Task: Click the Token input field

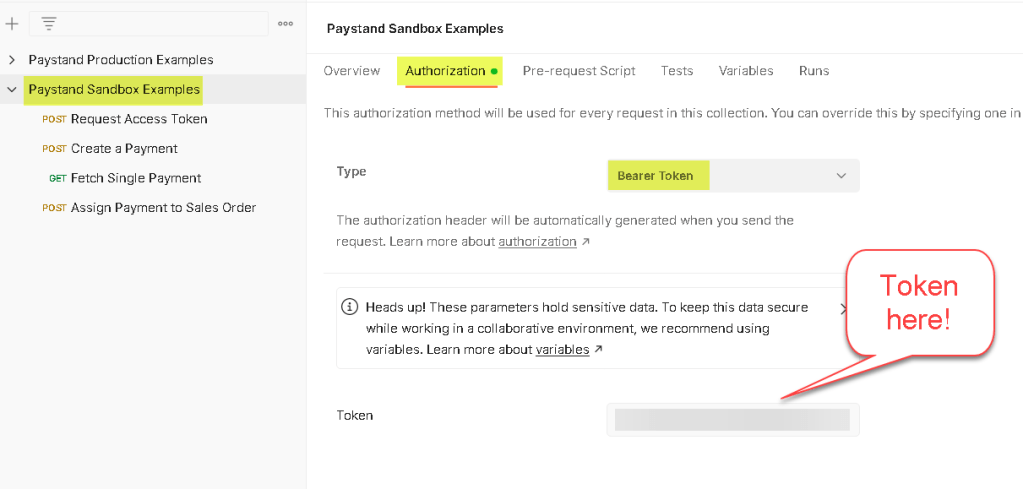Action: pos(732,419)
